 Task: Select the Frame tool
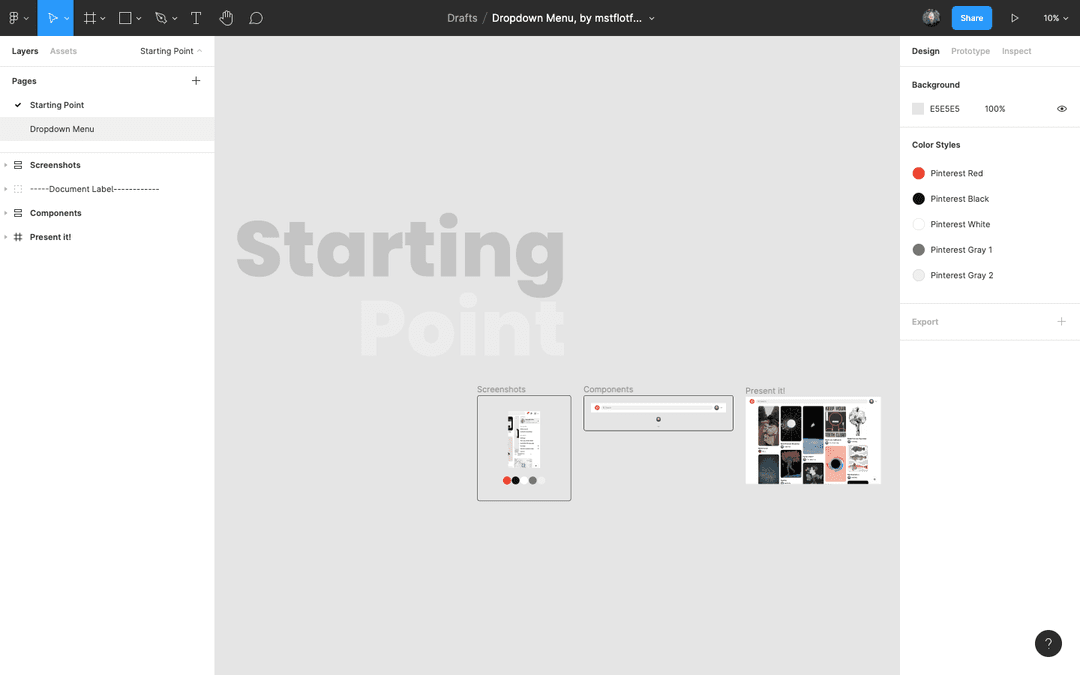90,17
